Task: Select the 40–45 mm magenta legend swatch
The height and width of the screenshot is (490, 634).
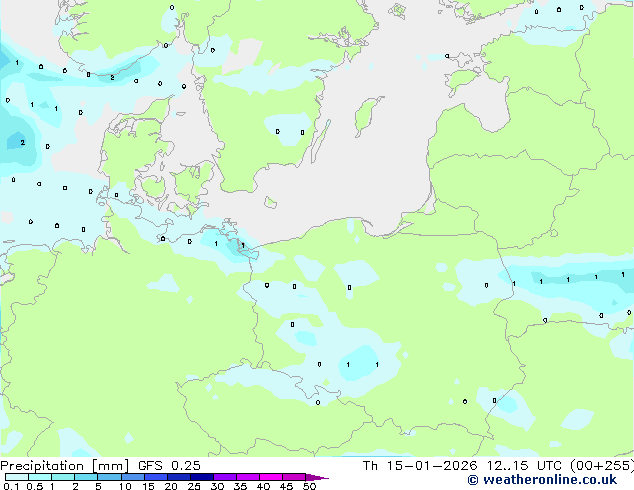Action: tap(271, 477)
